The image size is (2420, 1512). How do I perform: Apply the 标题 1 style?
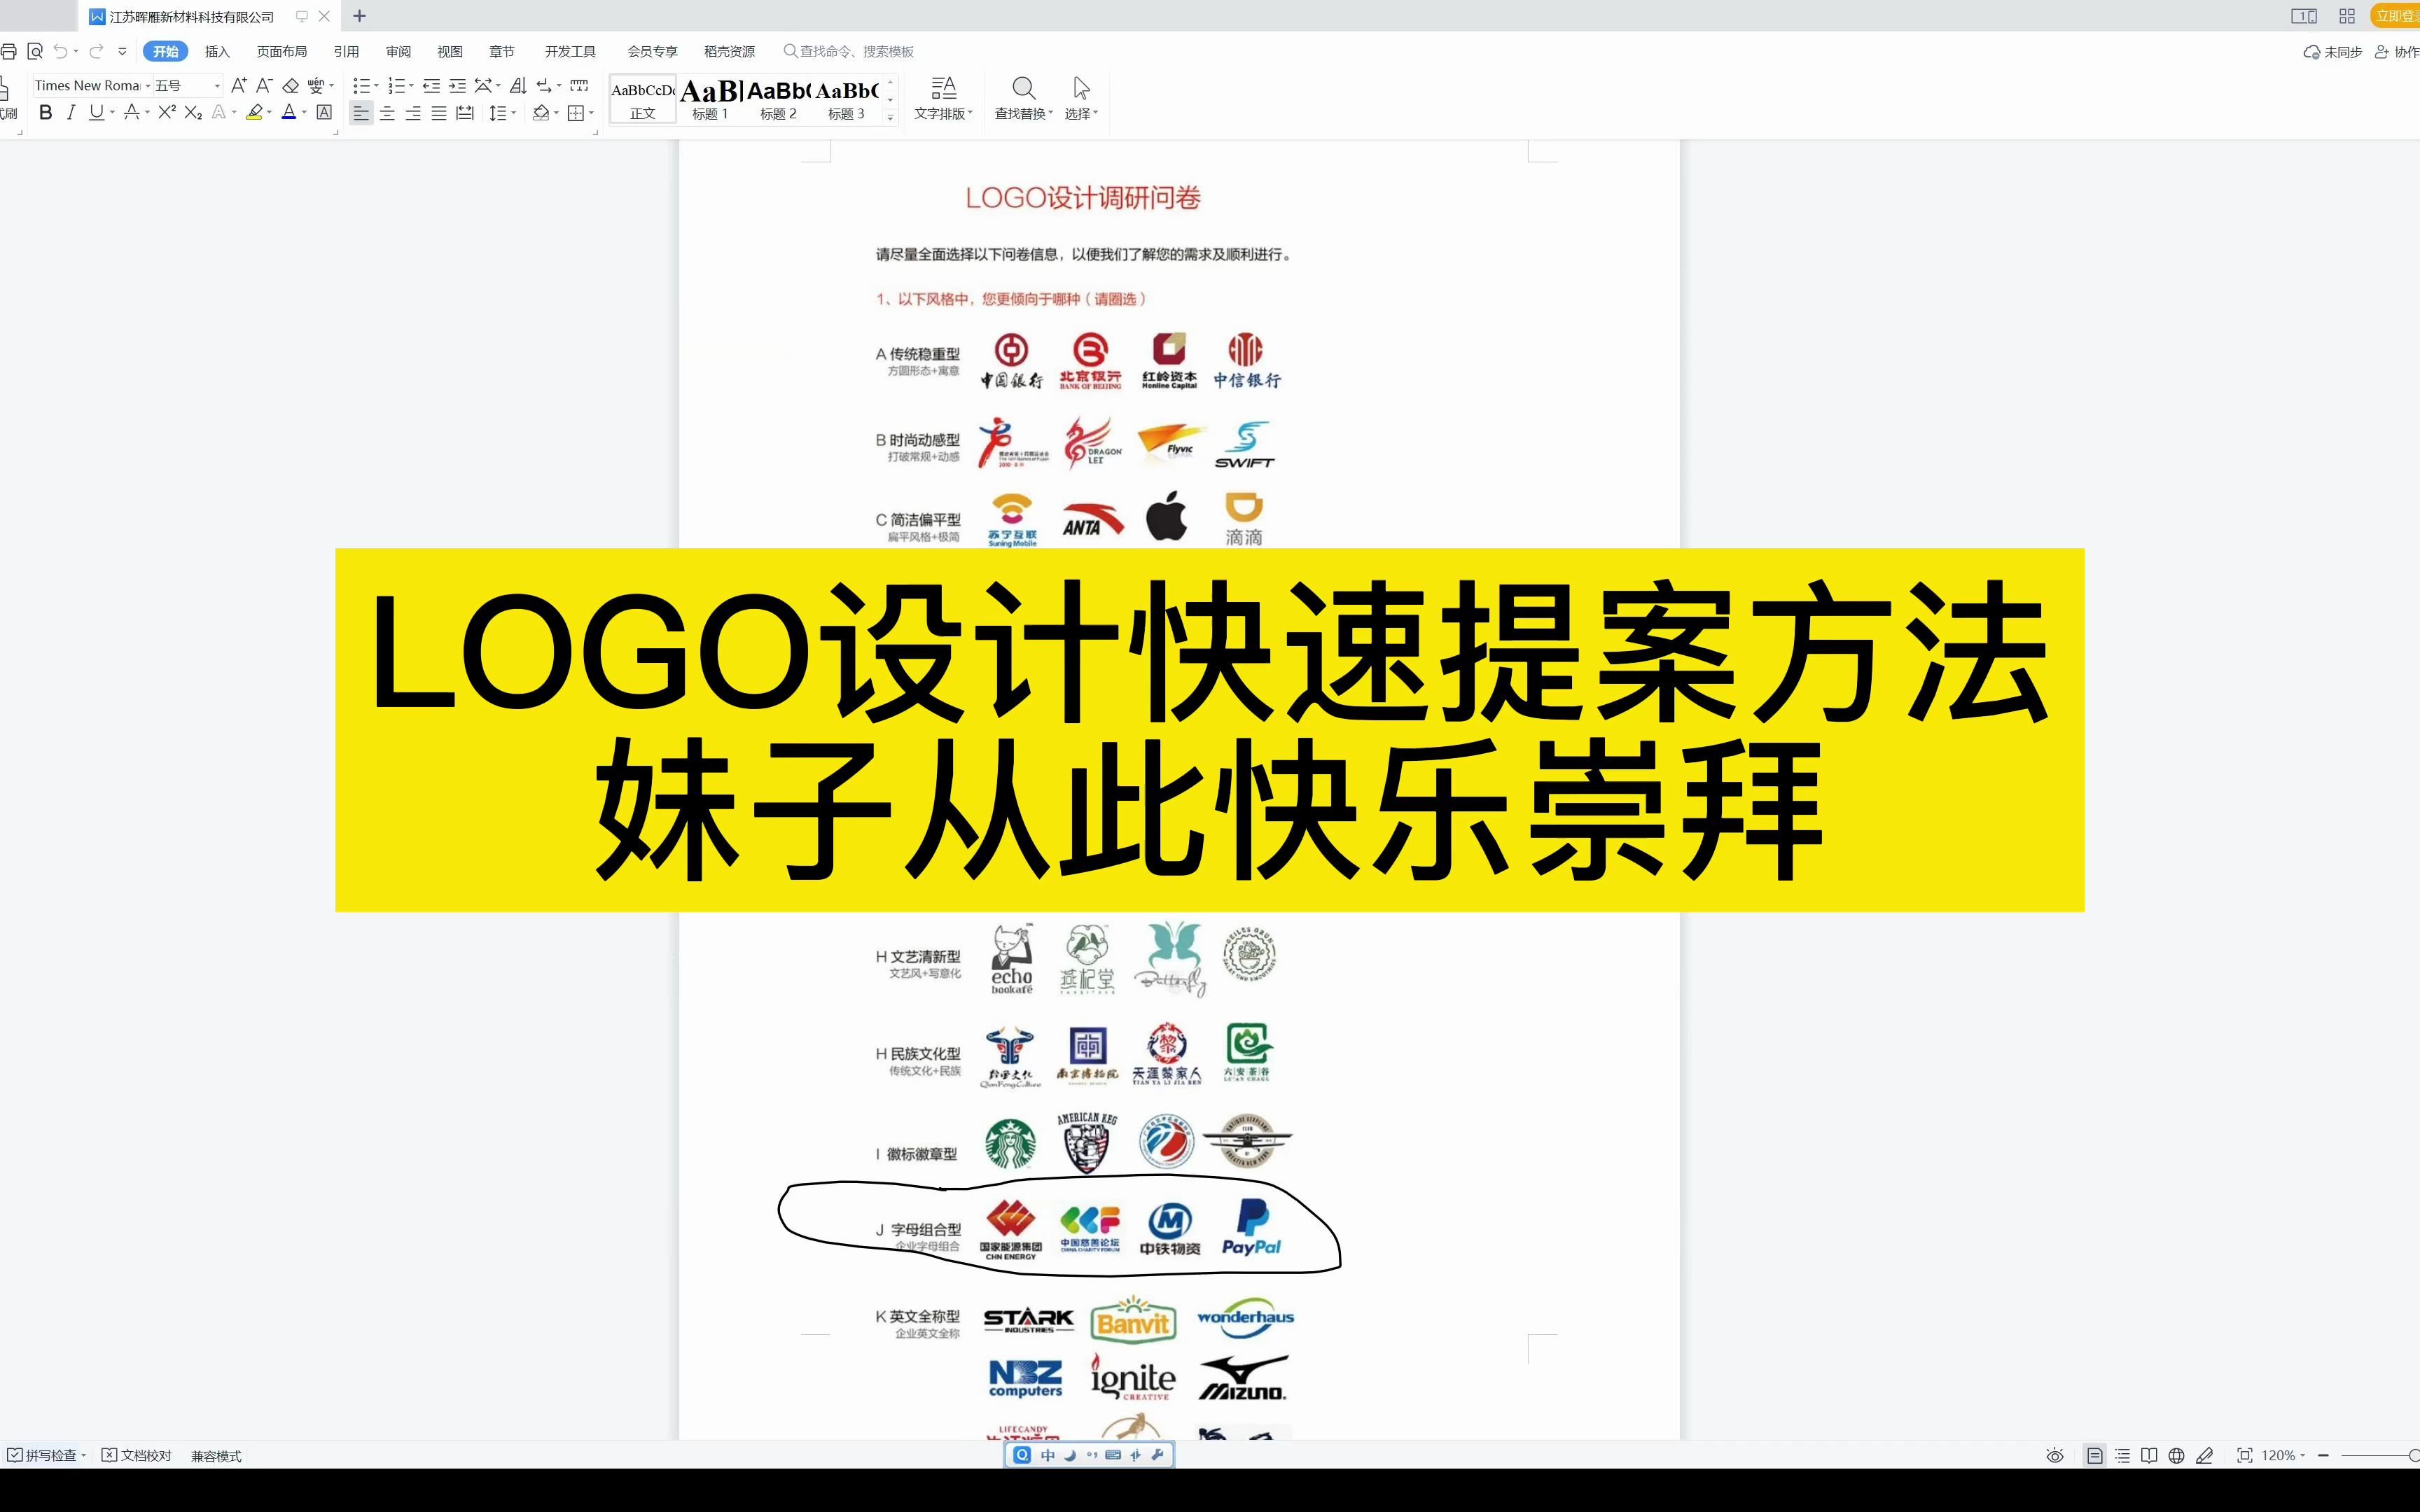point(710,99)
